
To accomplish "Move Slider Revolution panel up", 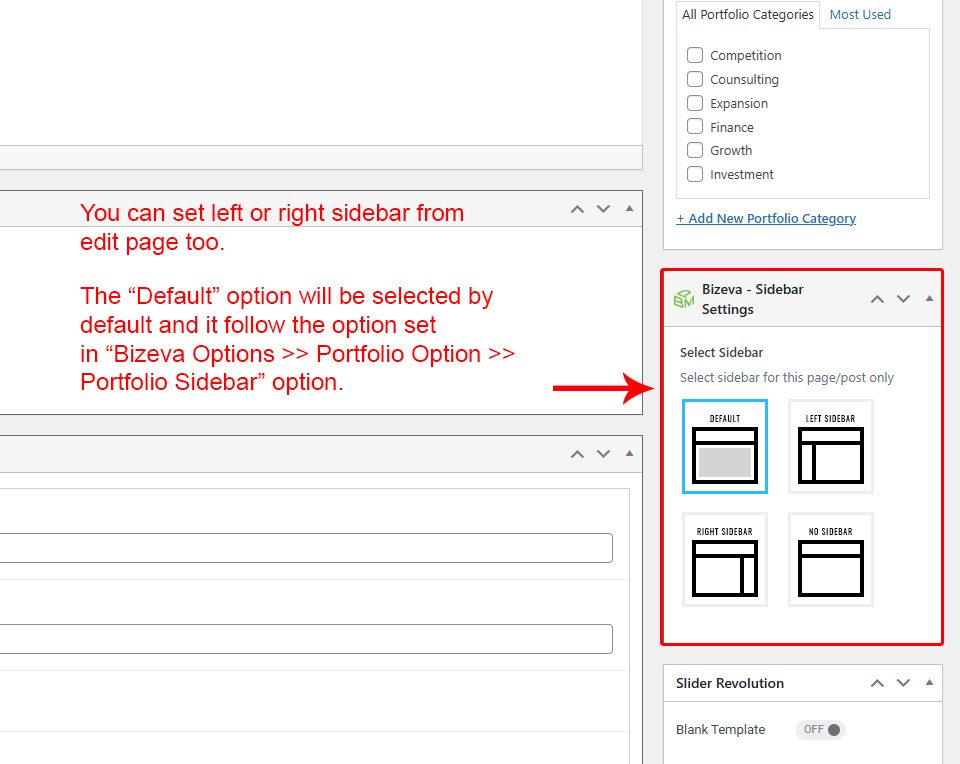I will click(x=877, y=683).
